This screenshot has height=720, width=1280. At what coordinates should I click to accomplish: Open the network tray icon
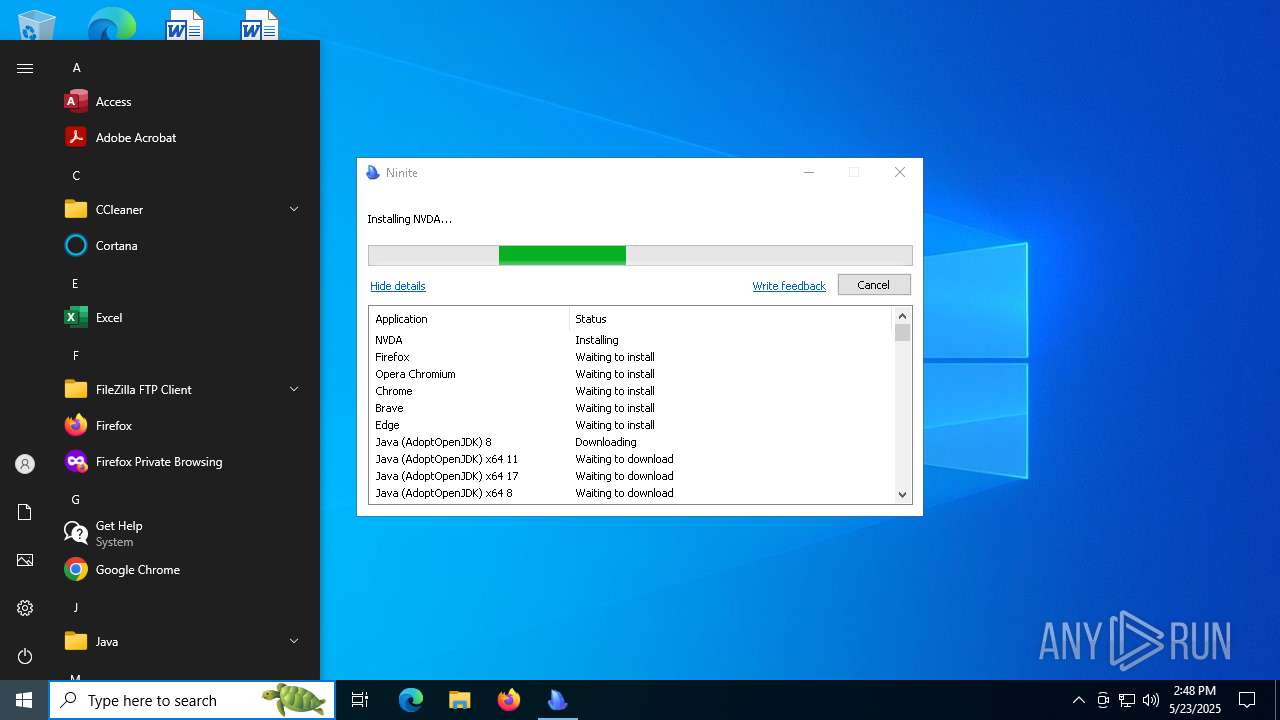click(x=1127, y=700)
